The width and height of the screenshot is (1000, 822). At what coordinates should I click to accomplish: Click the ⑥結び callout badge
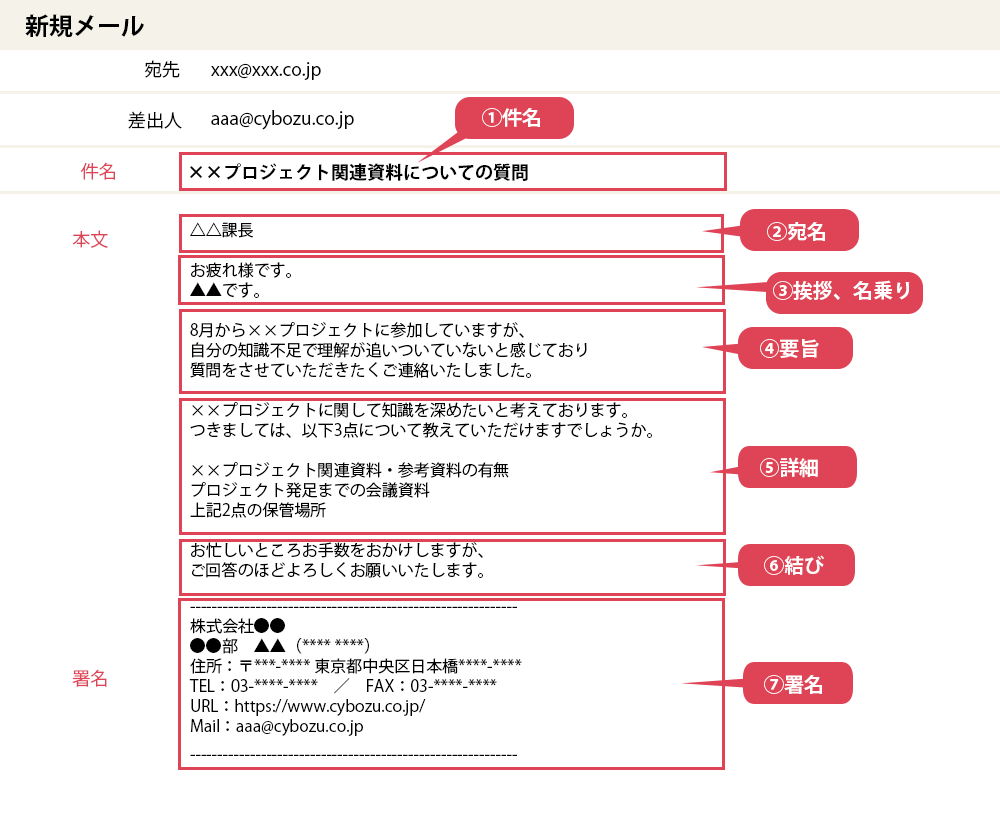tap(799, 564)
